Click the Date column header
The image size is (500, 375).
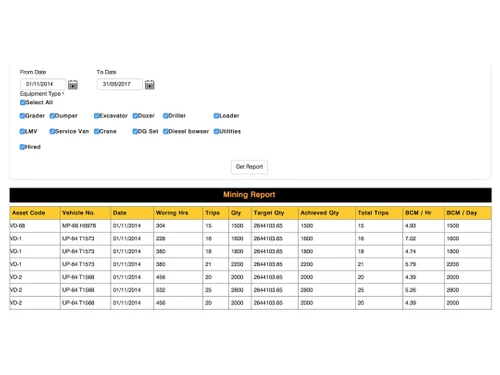(132, 213)
